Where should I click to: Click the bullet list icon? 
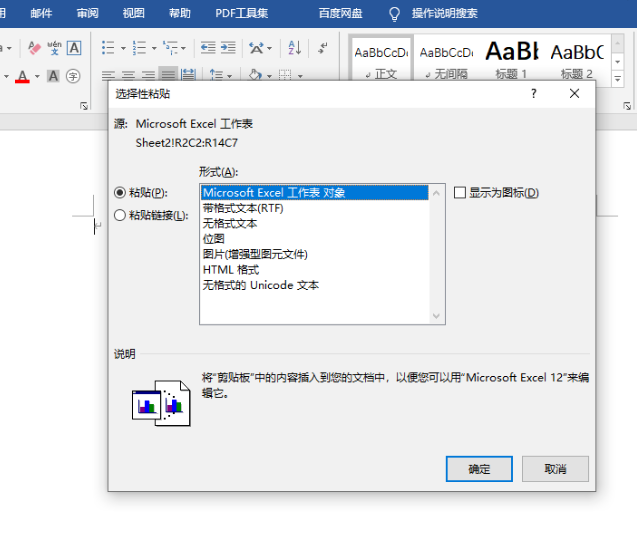point(108,48)
